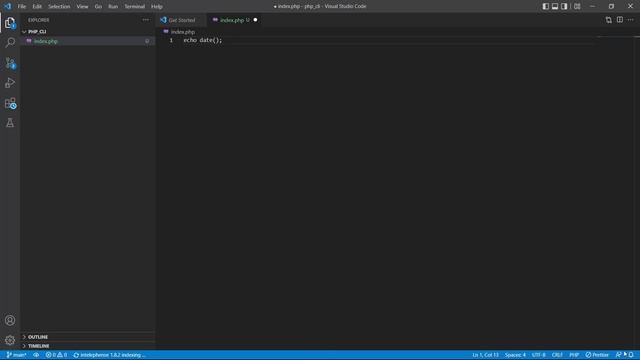640x360 pixels.
Task: Open the Source Control view
Action: coord(10,63)
